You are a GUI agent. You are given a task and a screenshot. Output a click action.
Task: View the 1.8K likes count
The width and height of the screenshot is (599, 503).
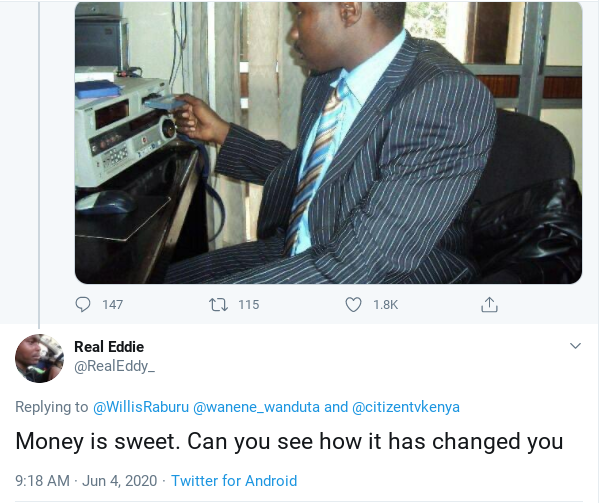pyautogui.click(x=385, y=305)
